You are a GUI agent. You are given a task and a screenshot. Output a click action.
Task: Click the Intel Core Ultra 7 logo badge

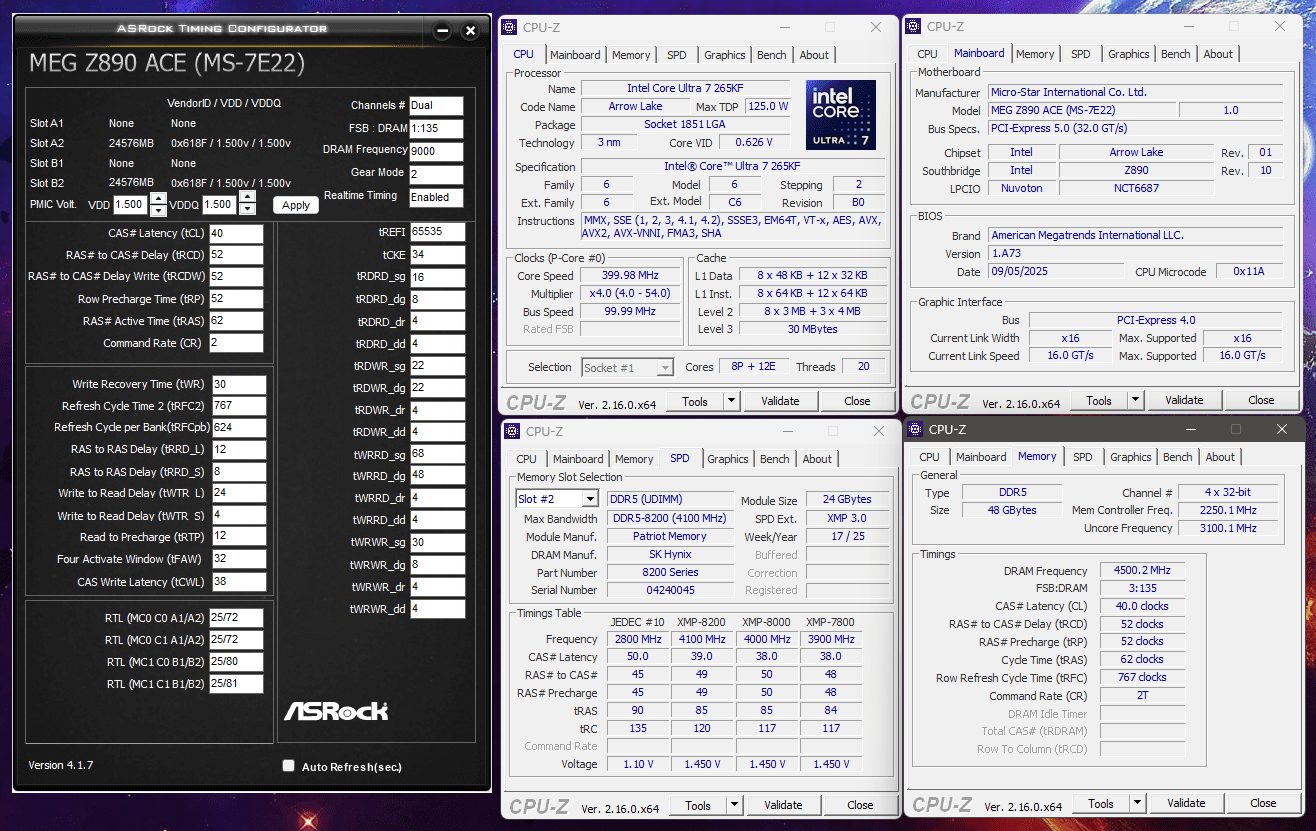[841, 115]
